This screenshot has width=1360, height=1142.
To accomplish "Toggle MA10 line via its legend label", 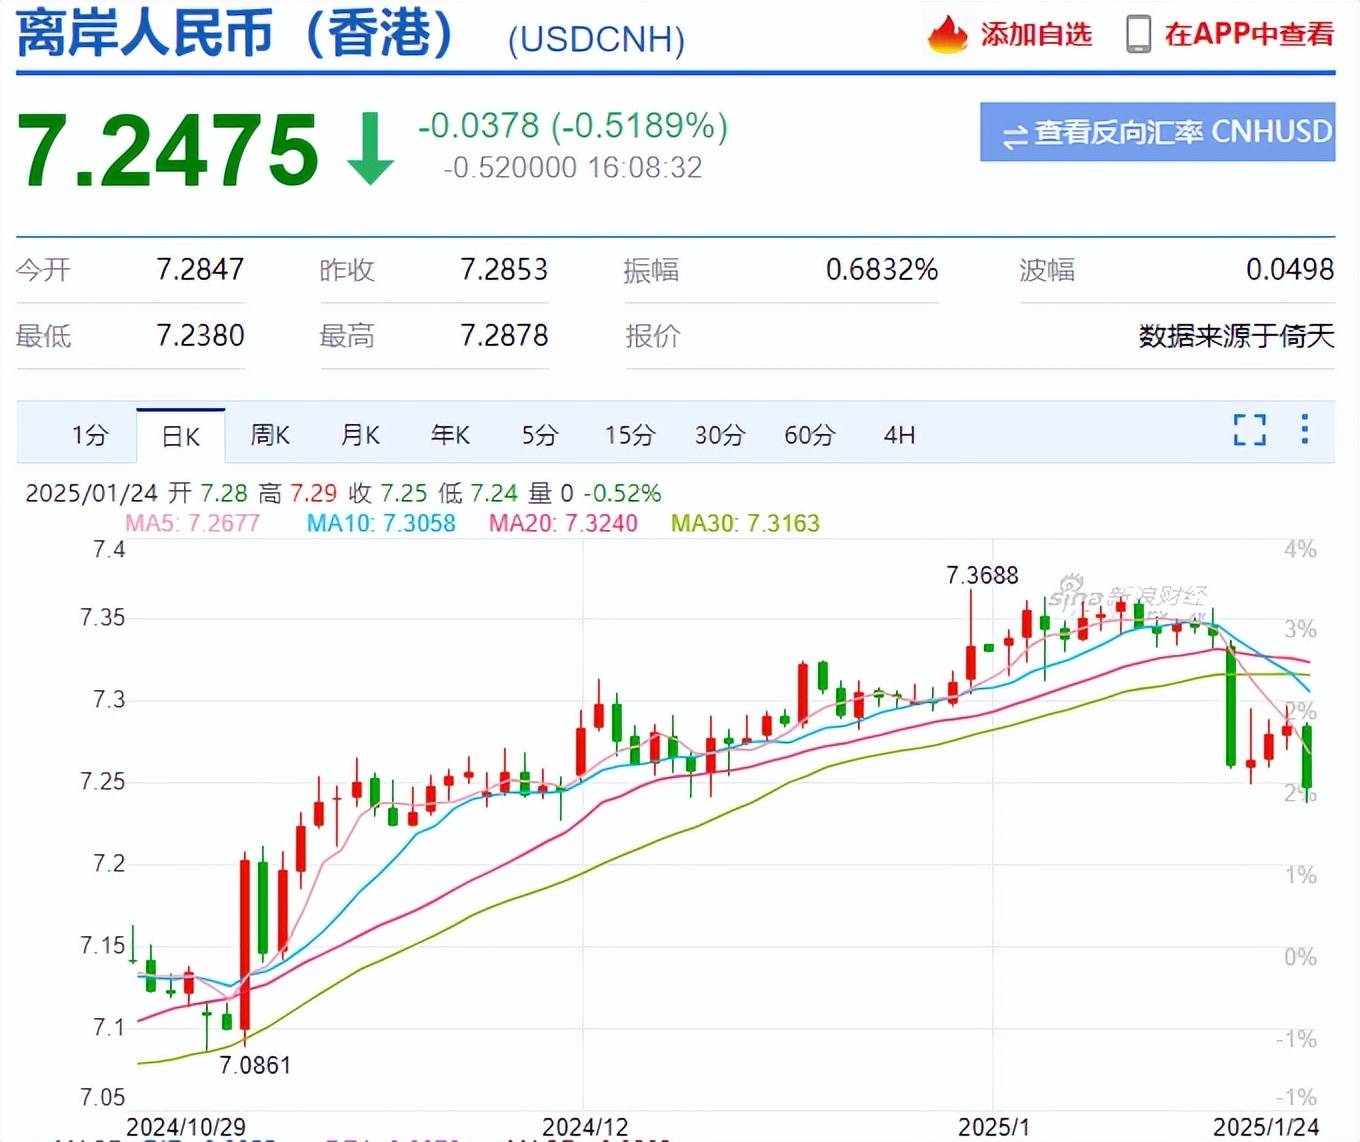I will (381, 523).
